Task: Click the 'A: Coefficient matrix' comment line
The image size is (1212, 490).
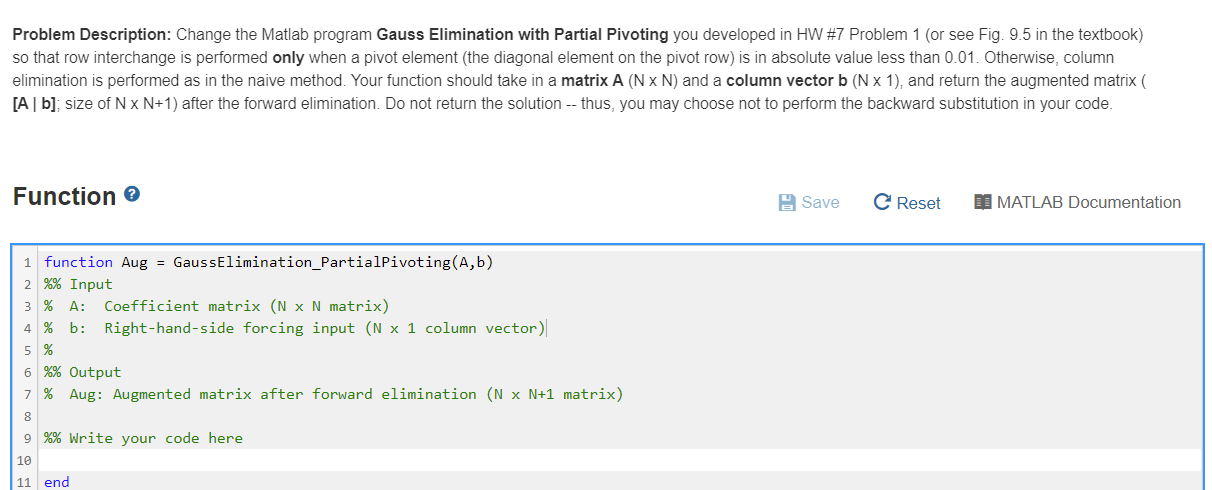Action: (216, 306)
